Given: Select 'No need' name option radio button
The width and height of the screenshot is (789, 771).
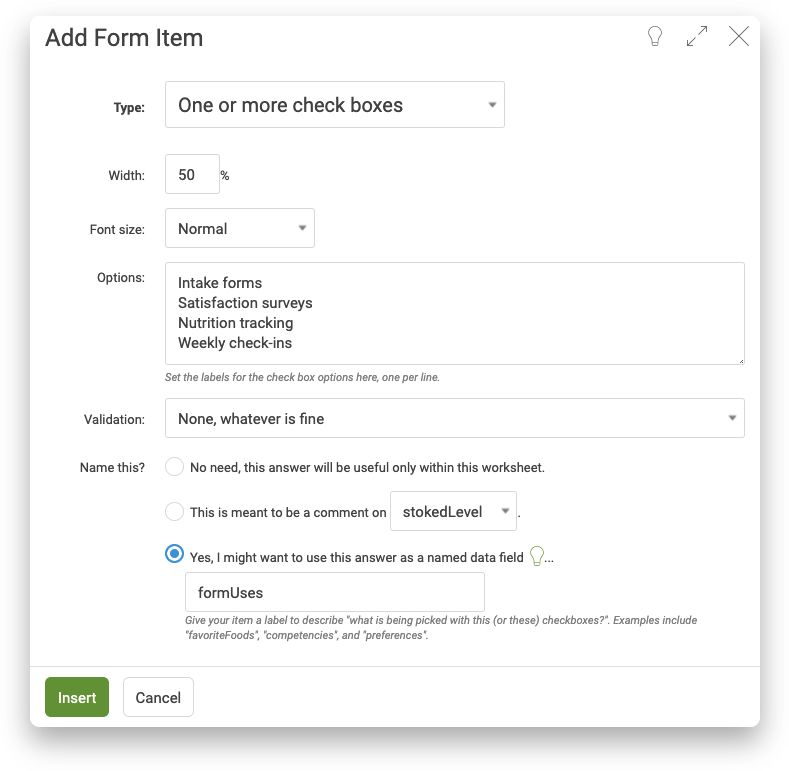Looking at the screenshot, I should [174, 467].
